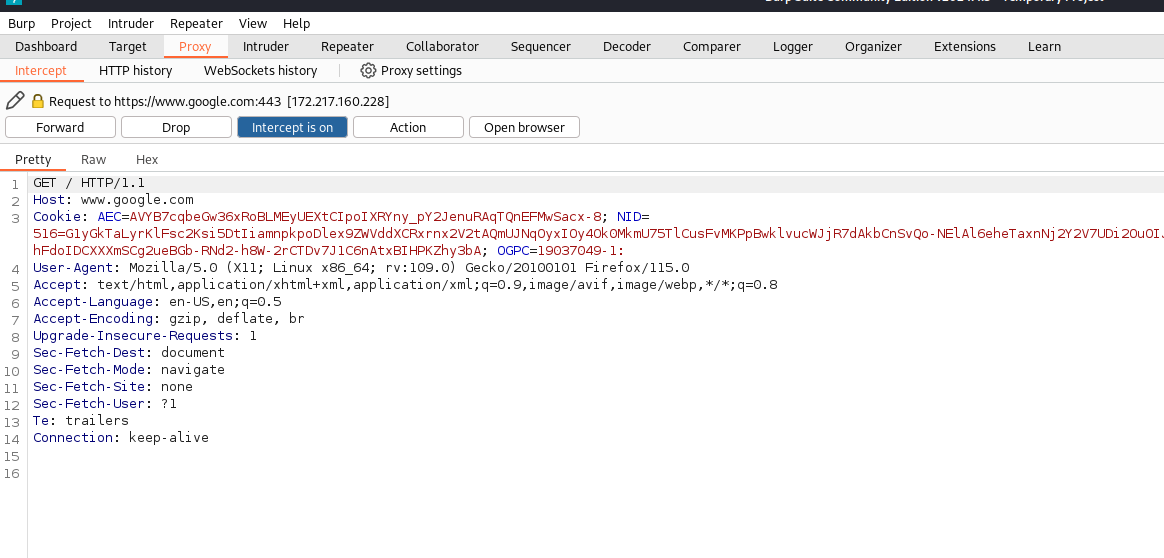Open the Action dropdown menu

pyautogui.click(x=408, y=127)
